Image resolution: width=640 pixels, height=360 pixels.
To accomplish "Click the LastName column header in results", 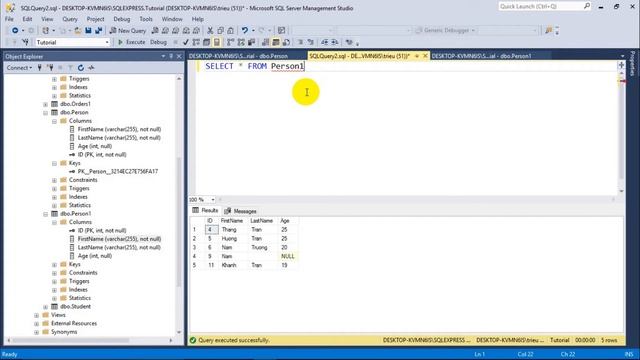I will (x=262, y=221).
